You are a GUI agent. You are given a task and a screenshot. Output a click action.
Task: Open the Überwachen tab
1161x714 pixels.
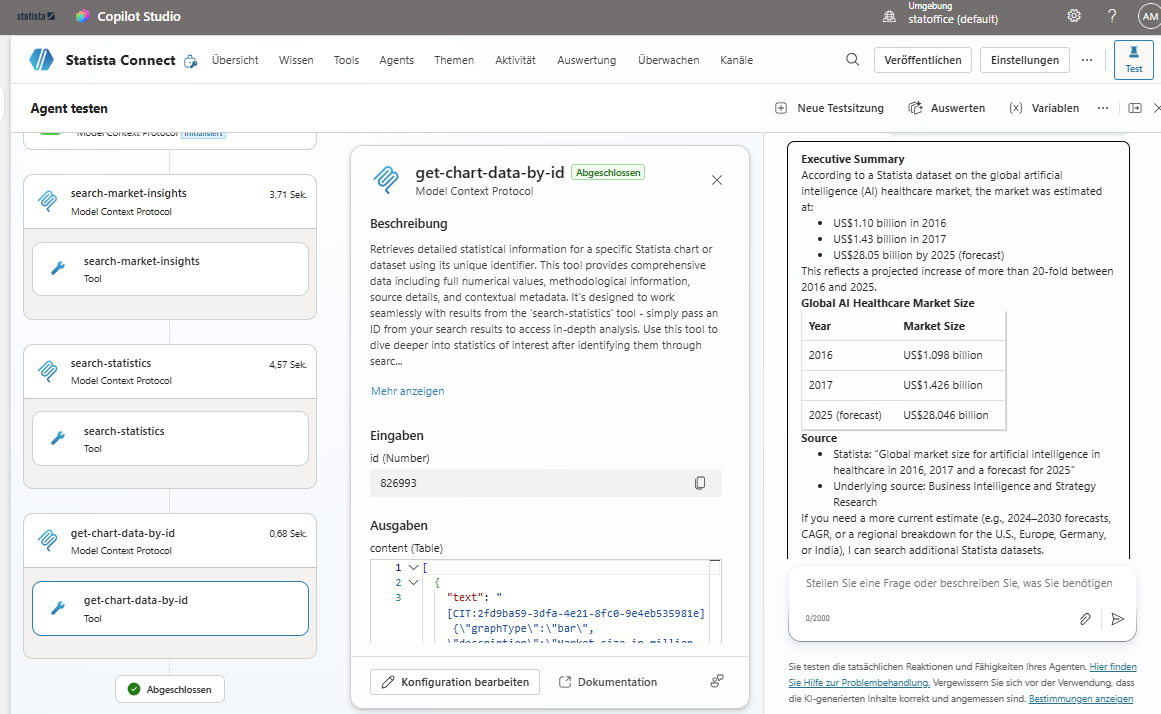tap(669, 60)
